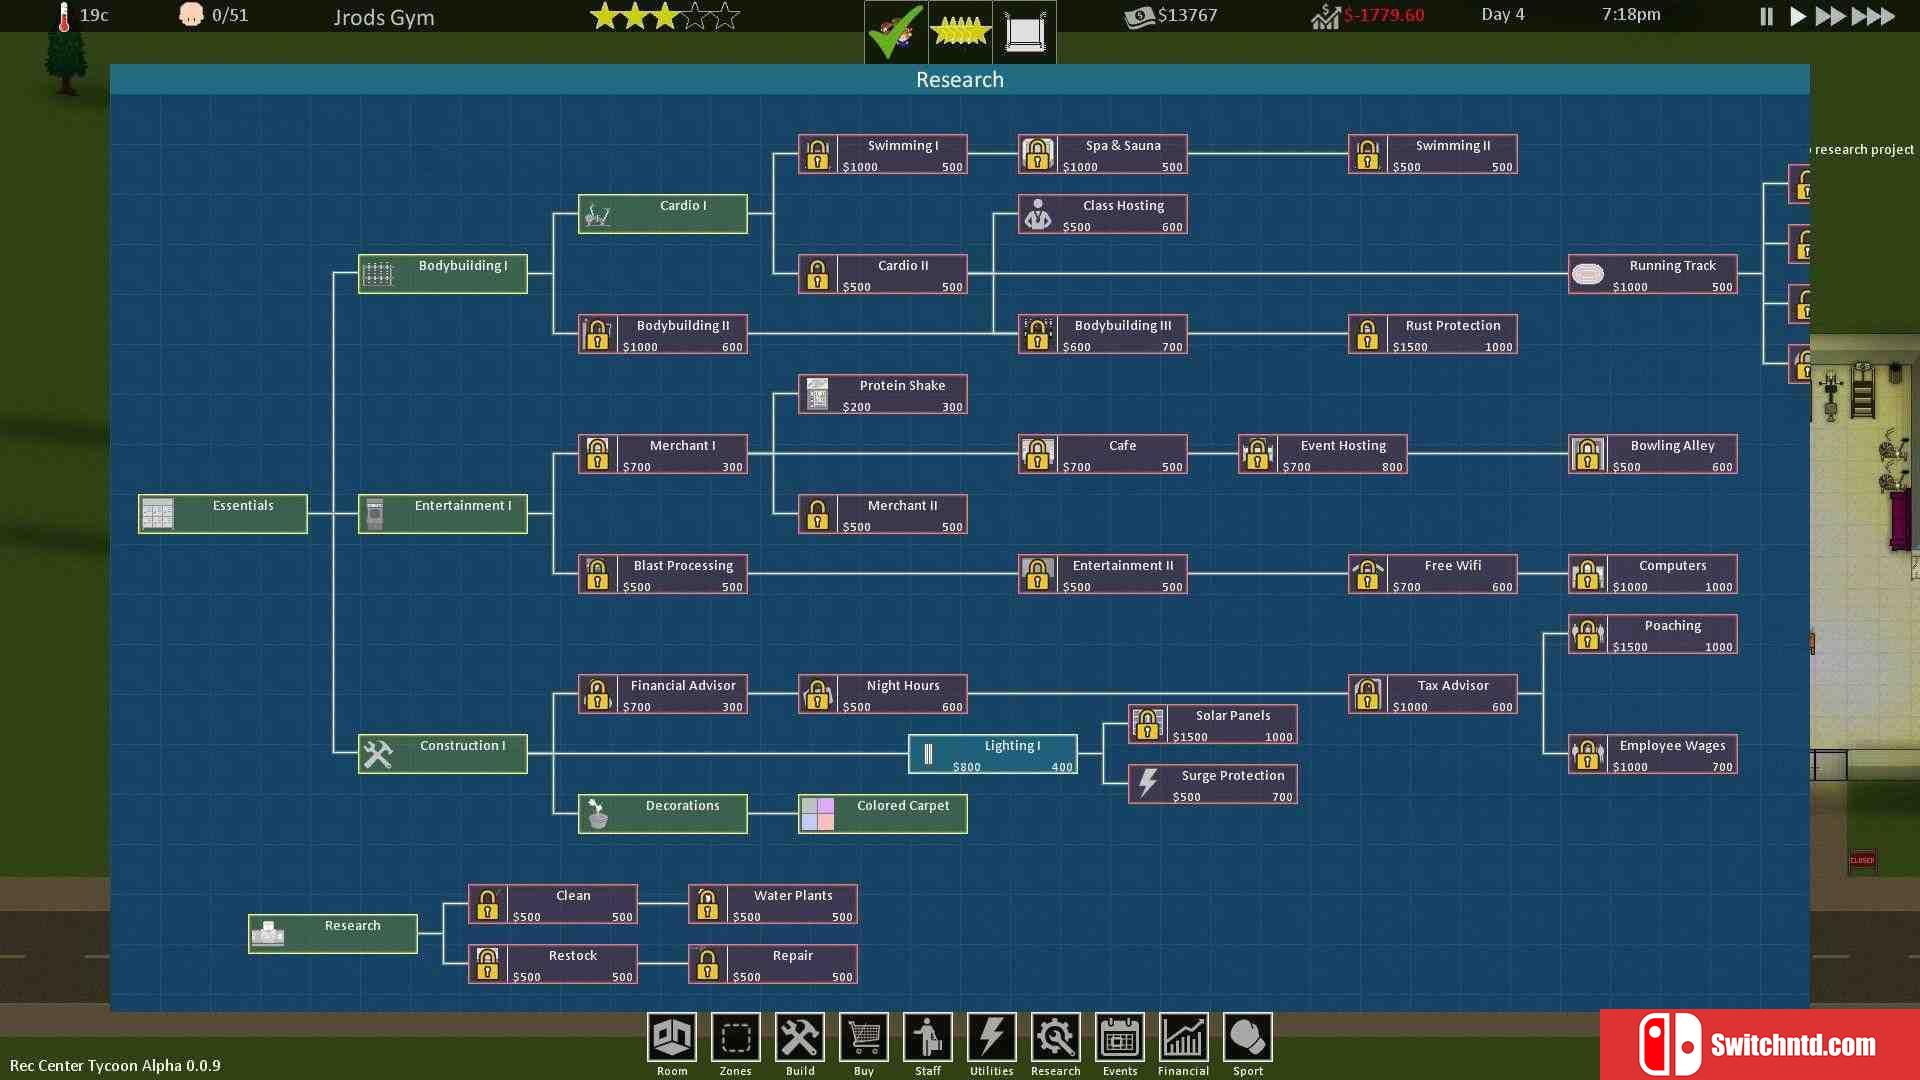Click the green checkmark objectives icon
Viewport: 1920px width, 1080px height.
pyautogui.click(x=896, y=32)
